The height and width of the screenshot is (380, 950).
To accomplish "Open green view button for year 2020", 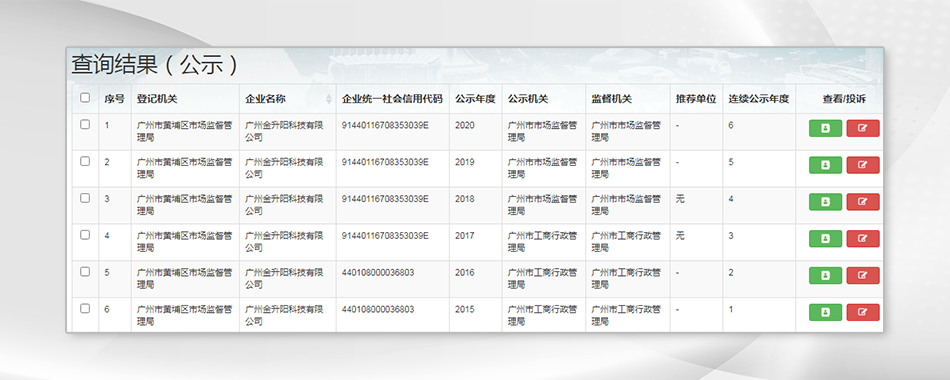I will 825,128.
